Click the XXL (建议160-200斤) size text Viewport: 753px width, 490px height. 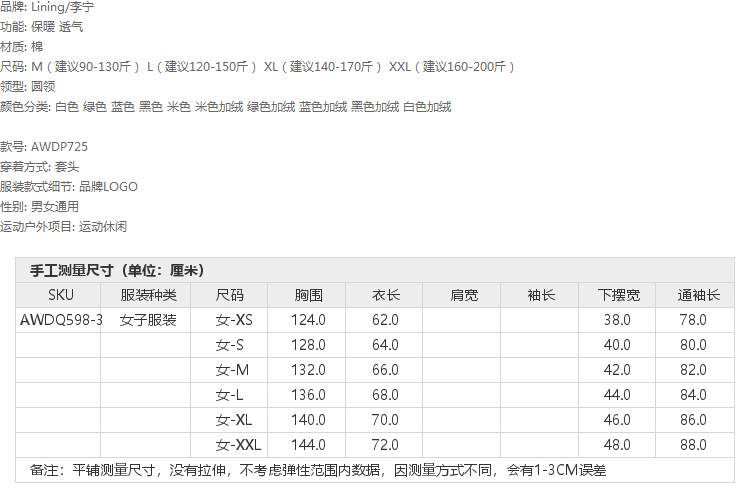[452, 67]
